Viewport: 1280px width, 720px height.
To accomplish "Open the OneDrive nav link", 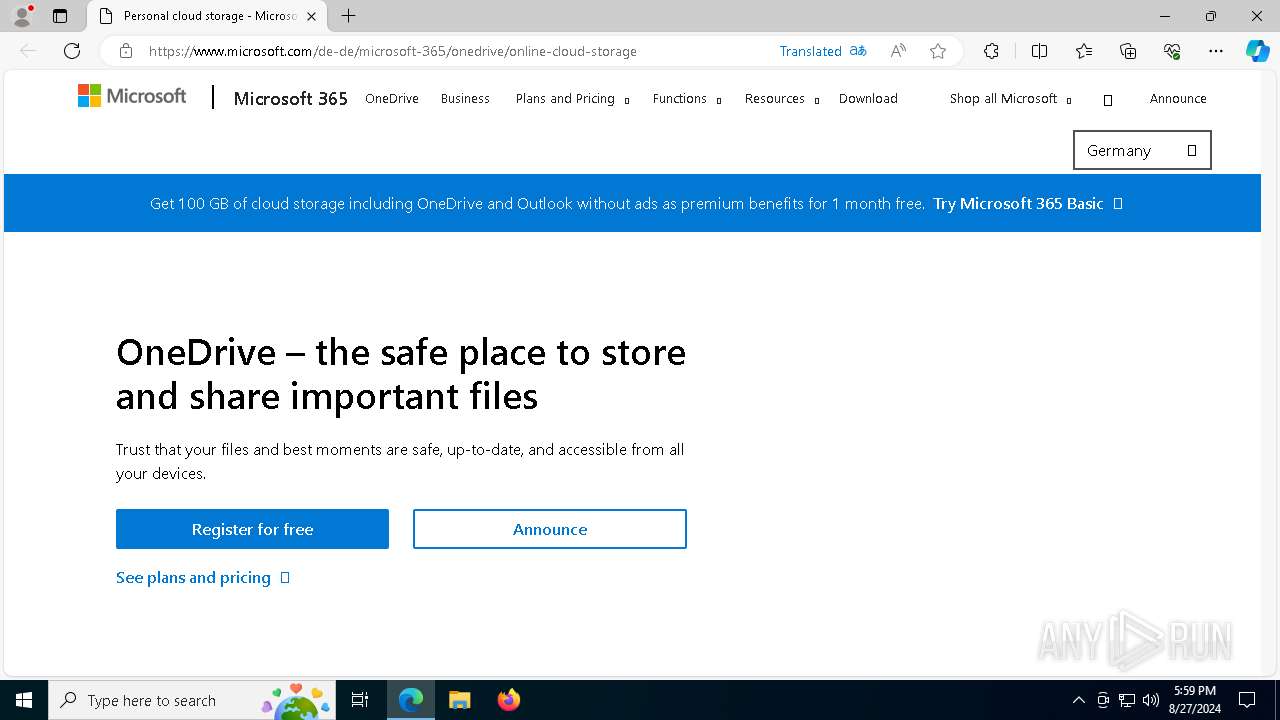I will point(392,98).
